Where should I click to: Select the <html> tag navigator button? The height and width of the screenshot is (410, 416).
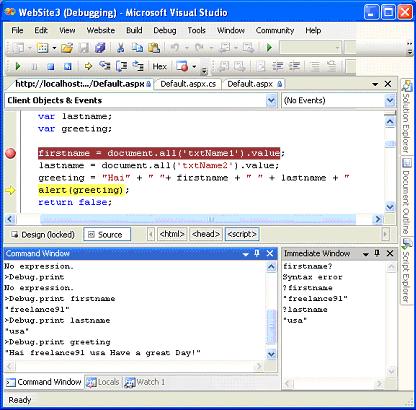pos(172,234)
